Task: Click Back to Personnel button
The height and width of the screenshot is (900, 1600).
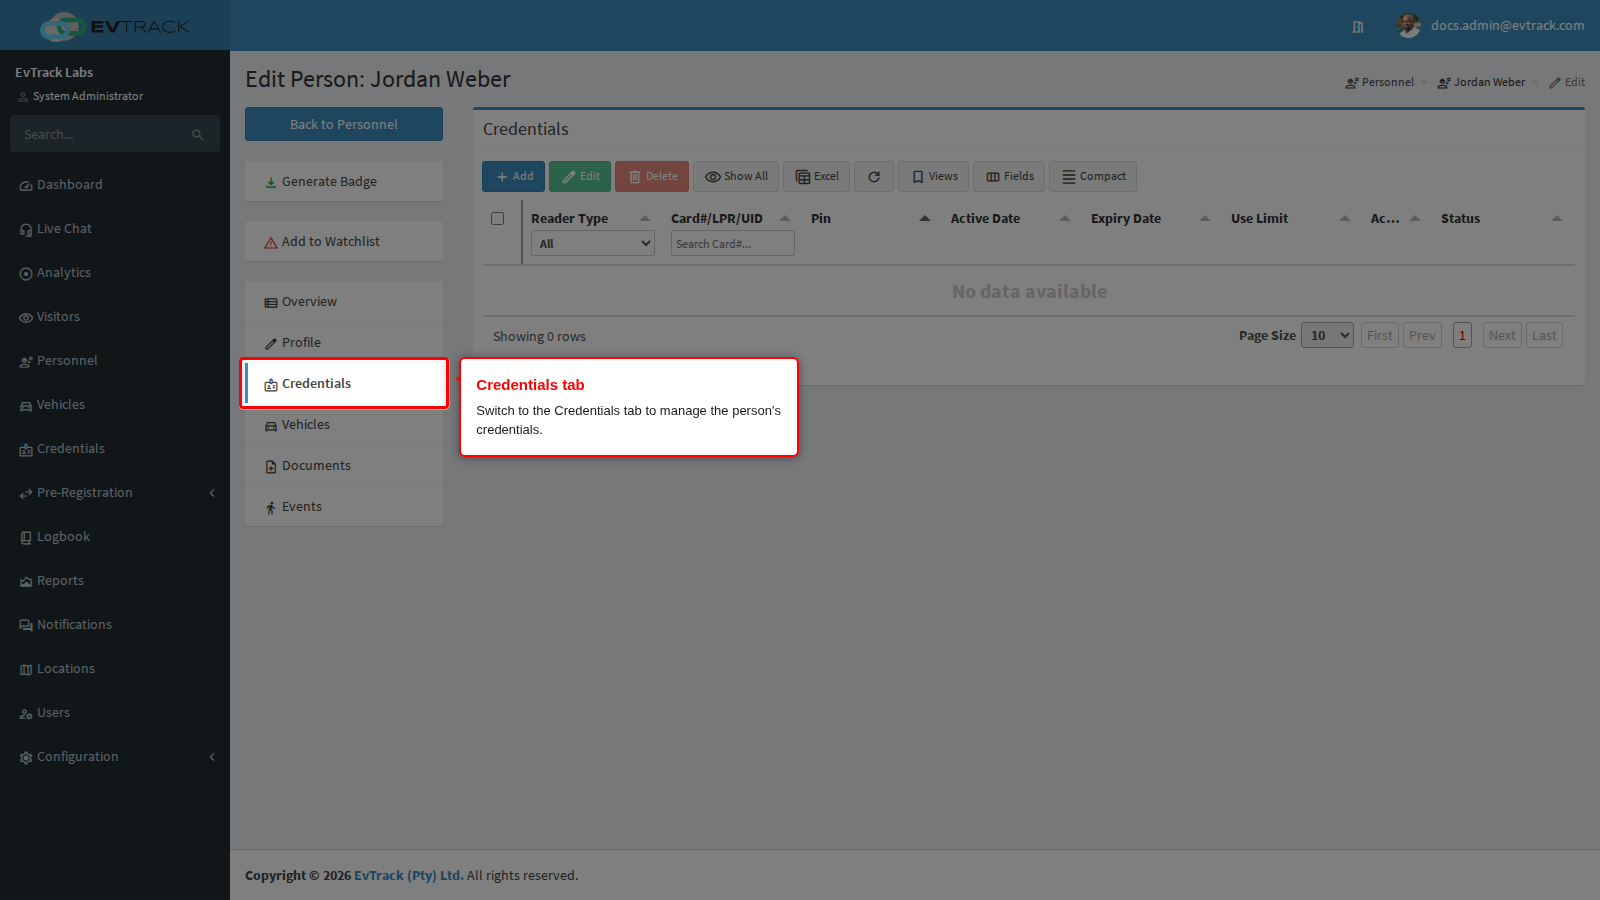Action: pyautogui.click(x=344, y=124)
